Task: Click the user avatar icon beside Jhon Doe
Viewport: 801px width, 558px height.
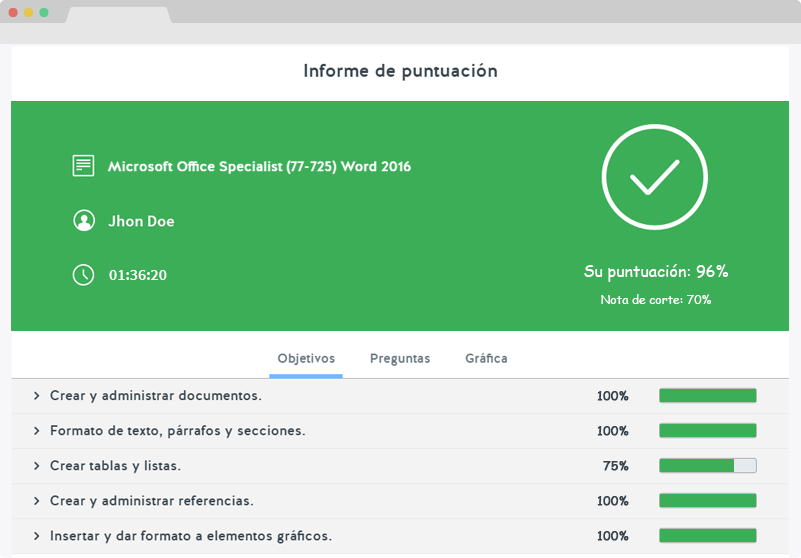Action: coord(84,221)
